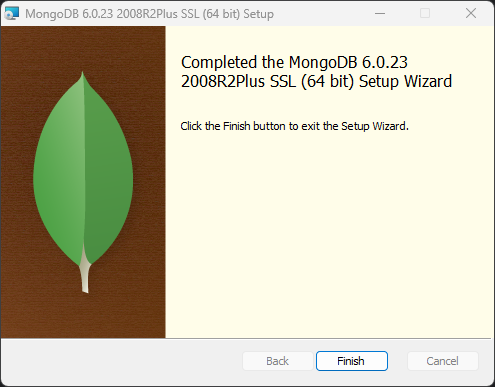Click the disabled maximize button
The height and width of the screenshot is (387, 495).
[x=425, y=13]
